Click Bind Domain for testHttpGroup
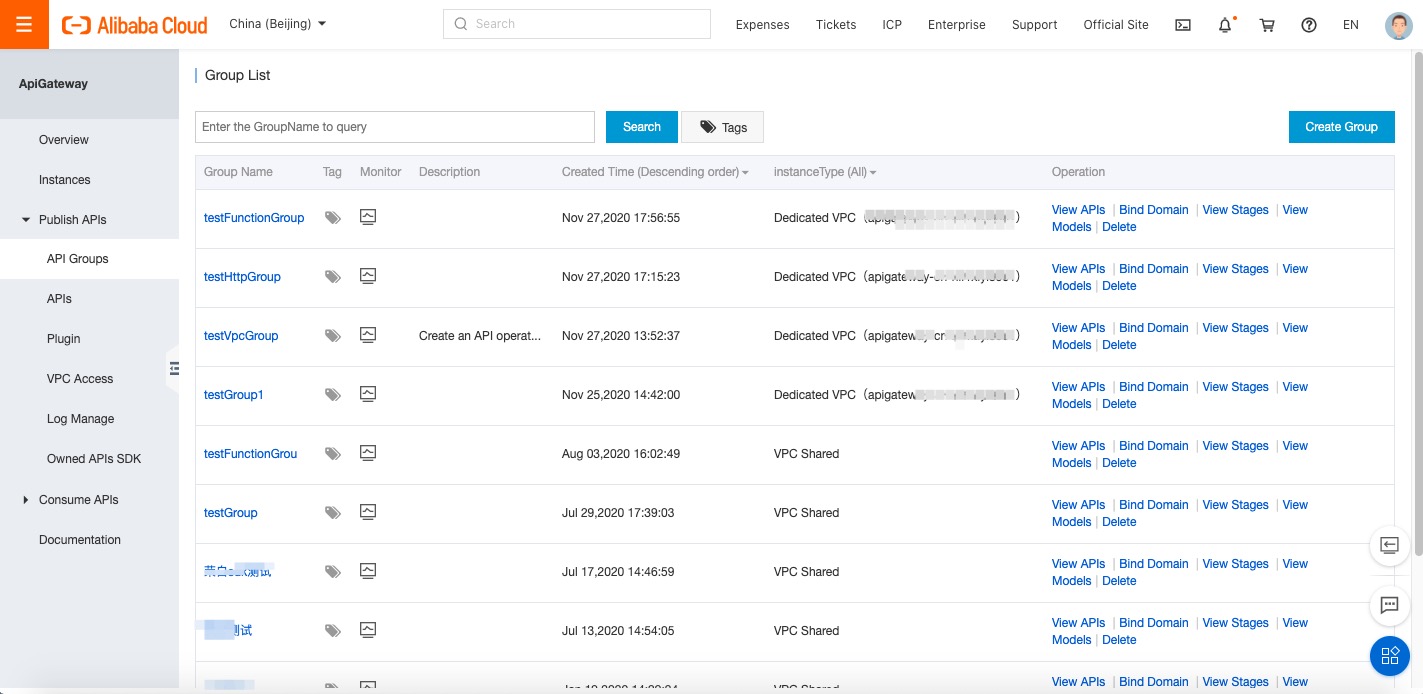The height and width of the screenshot is (694, 1423). coord(1154,269)
